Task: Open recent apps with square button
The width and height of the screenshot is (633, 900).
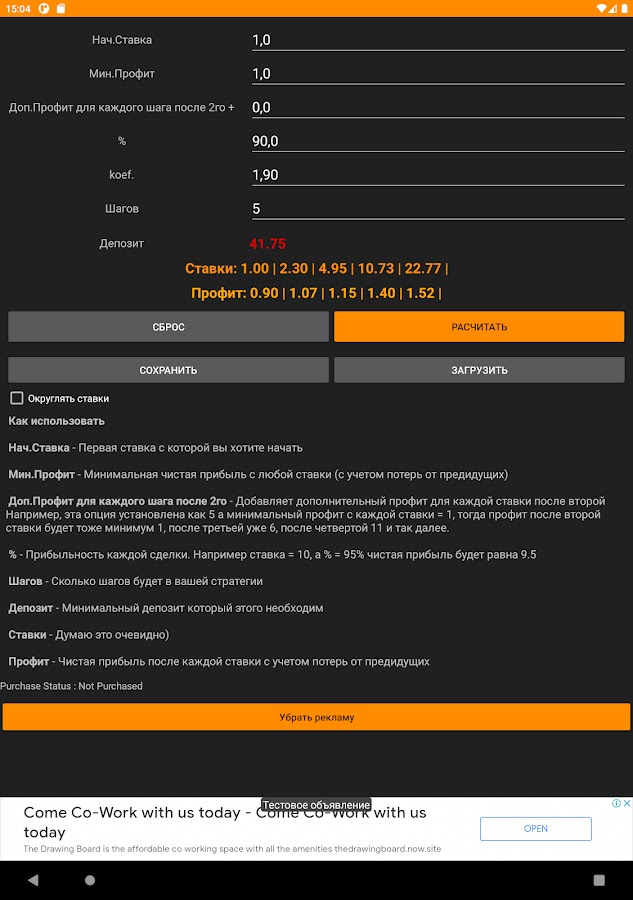Action: (599, 880)
